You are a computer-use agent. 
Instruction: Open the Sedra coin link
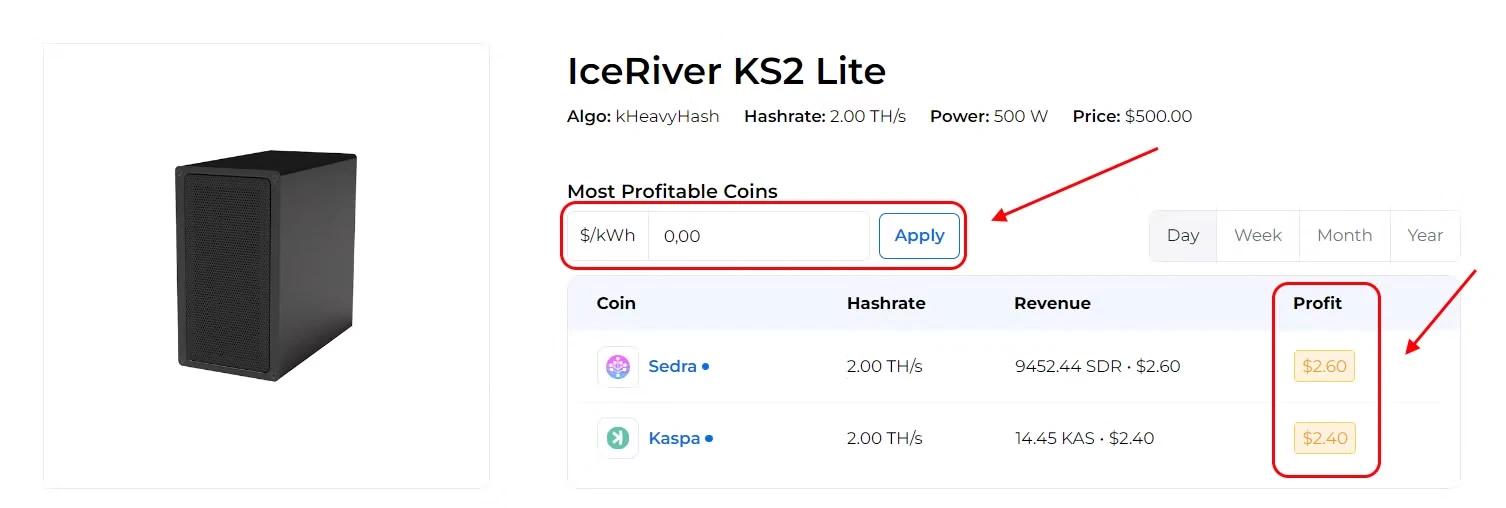pos(672,367)
